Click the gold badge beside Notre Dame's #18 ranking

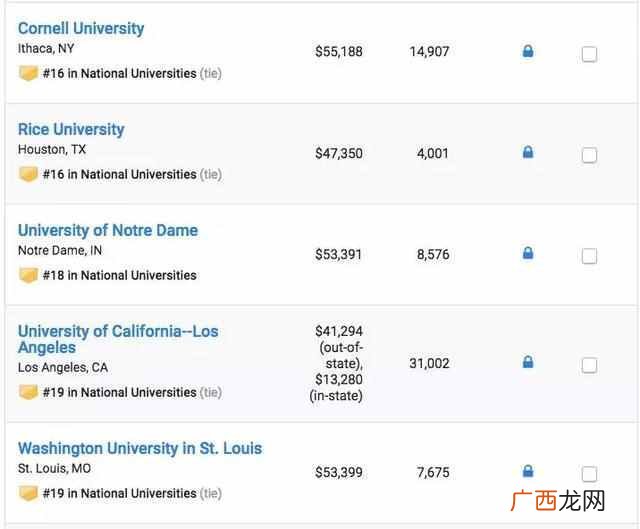28,276
